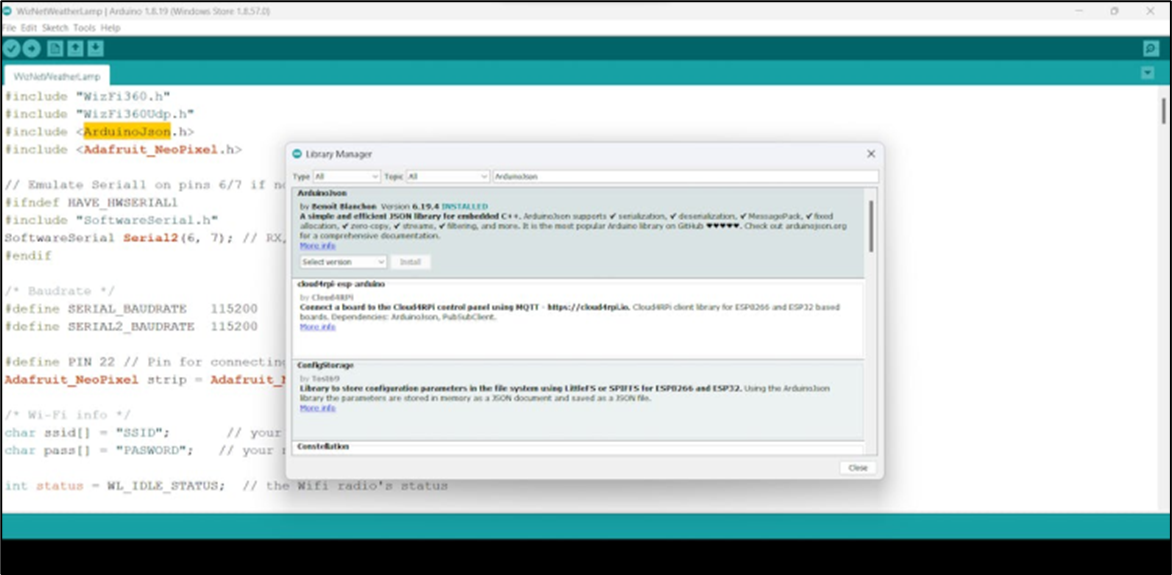Open the Tools menu
Screen dimensions: 1172x575
[84, 28]
